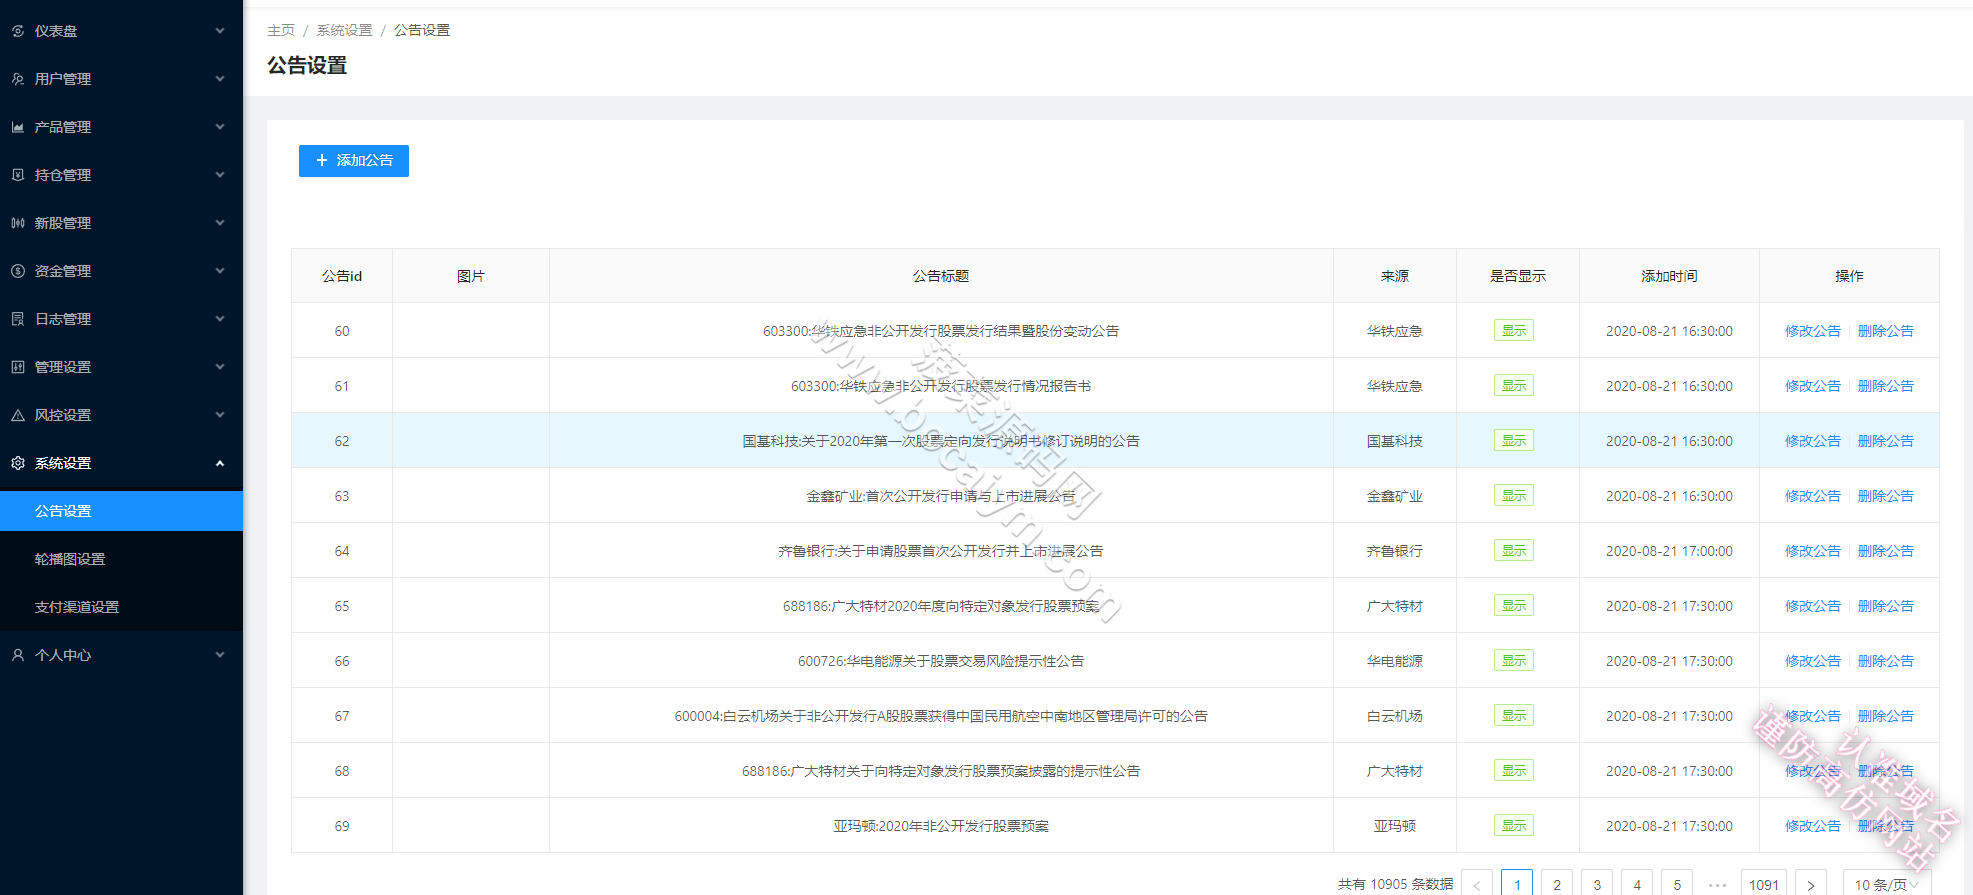Image resolution: width=1973 pixels, height=895 pixels.
Task: Go to page 5 in pagination
Action: [x=1677, y=884]
